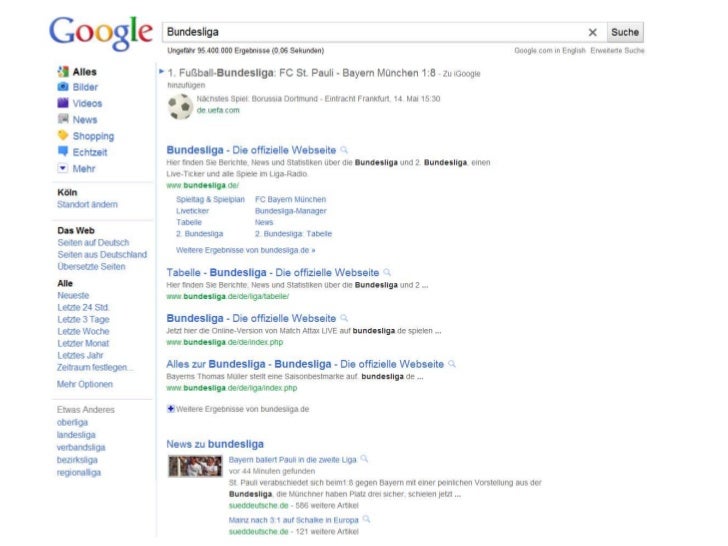Click Zeitraum festlegen link
The width and height of the screenshot is (728, 546).
pyautogui.click(x=95, y=367)
